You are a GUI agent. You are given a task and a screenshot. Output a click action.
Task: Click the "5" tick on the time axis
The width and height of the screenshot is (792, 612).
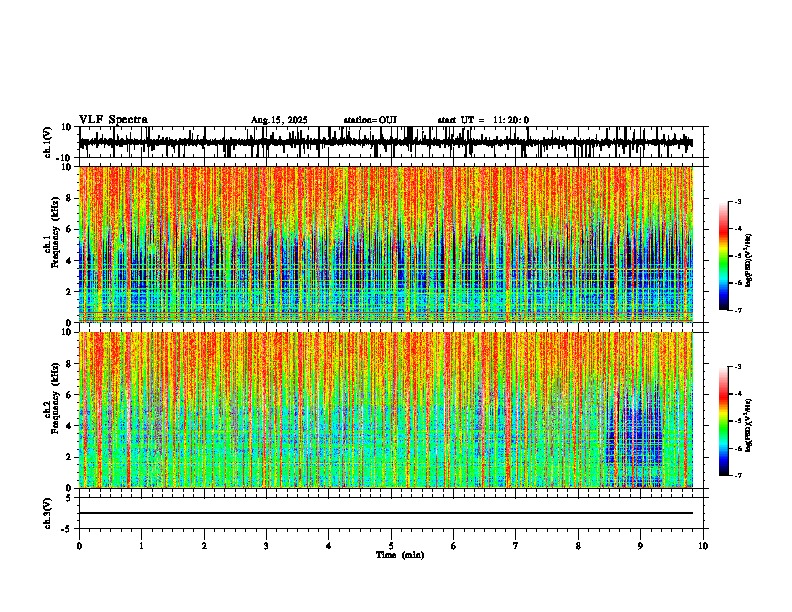[391, 546]
